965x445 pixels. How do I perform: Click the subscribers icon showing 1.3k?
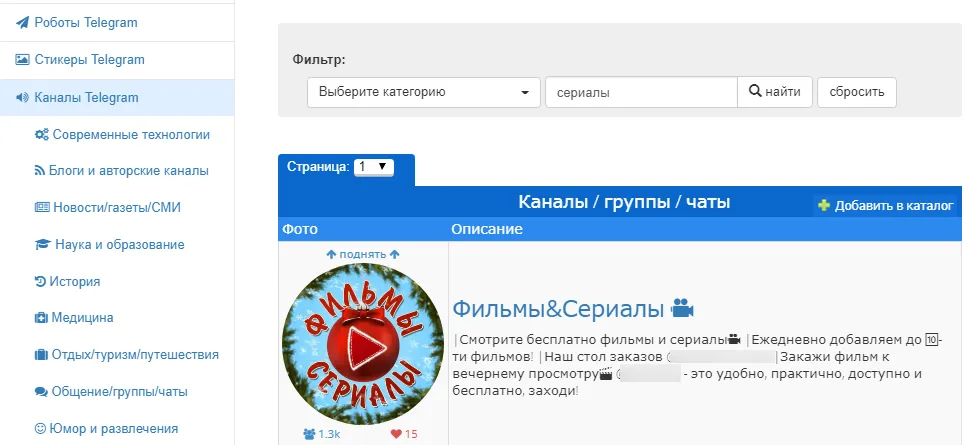point(310,434)
